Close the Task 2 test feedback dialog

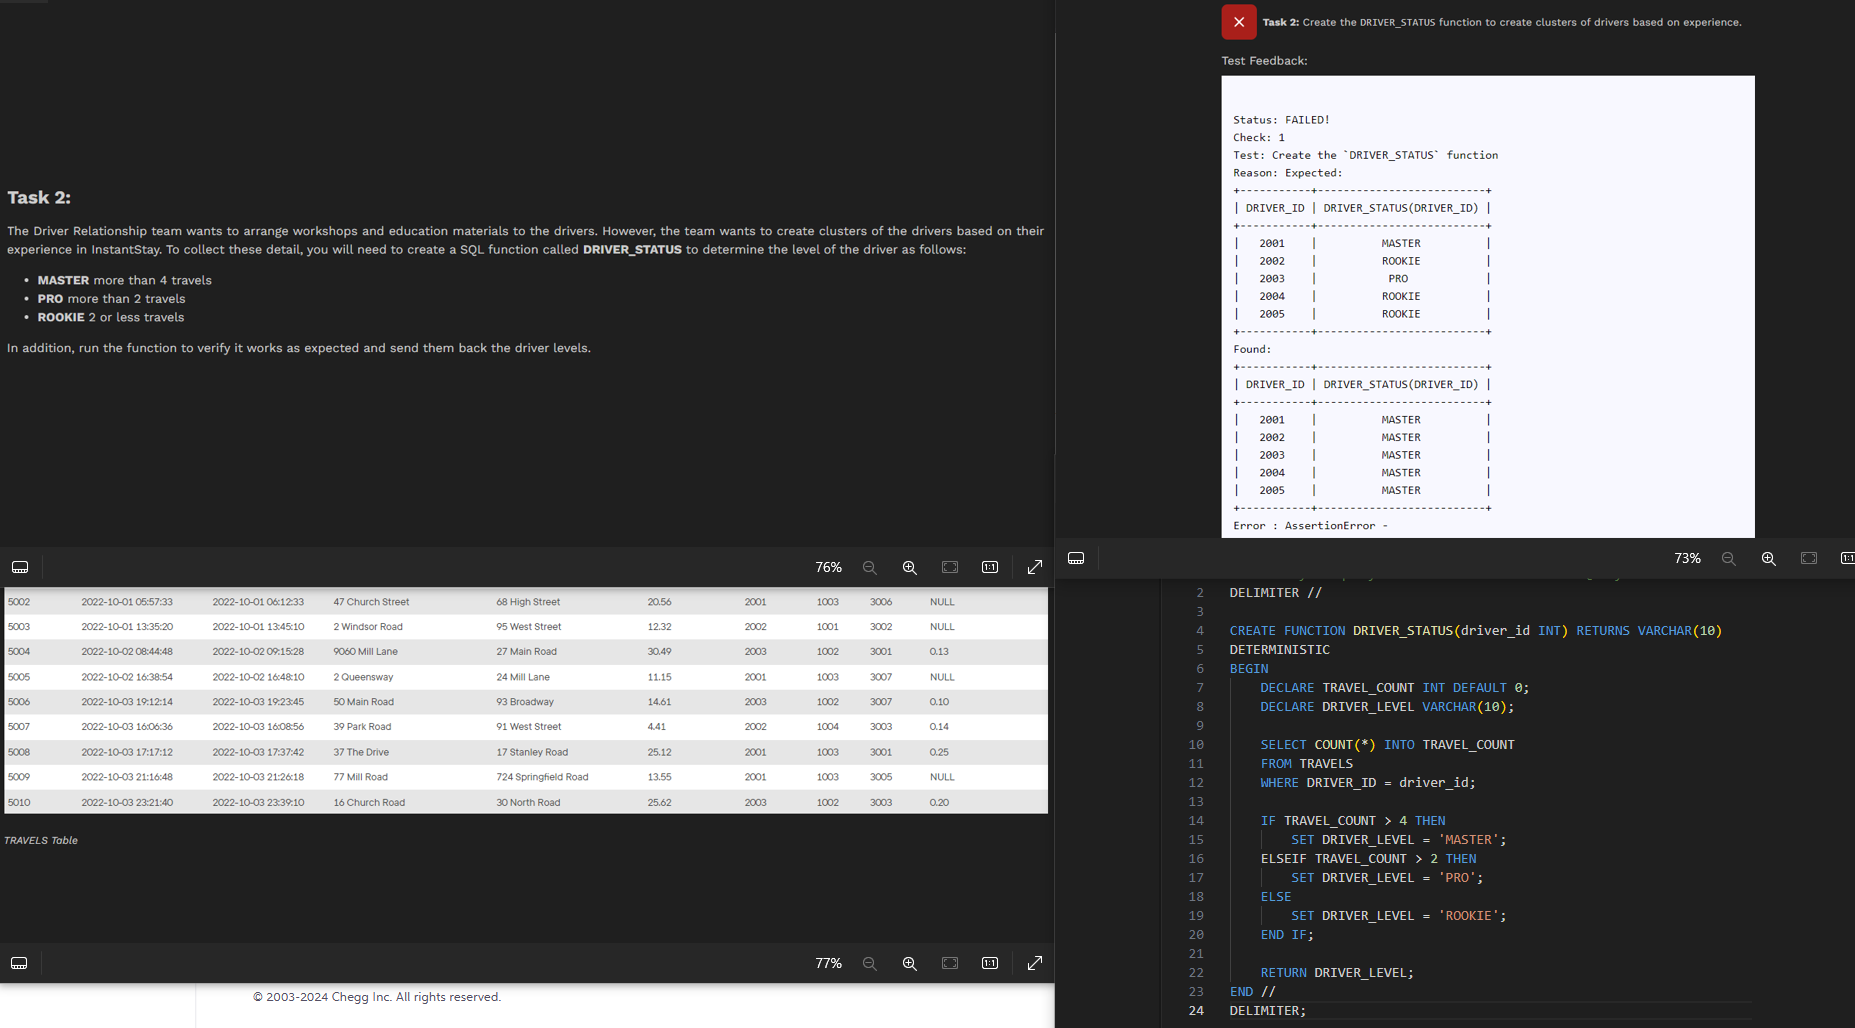coord(1238,21)
